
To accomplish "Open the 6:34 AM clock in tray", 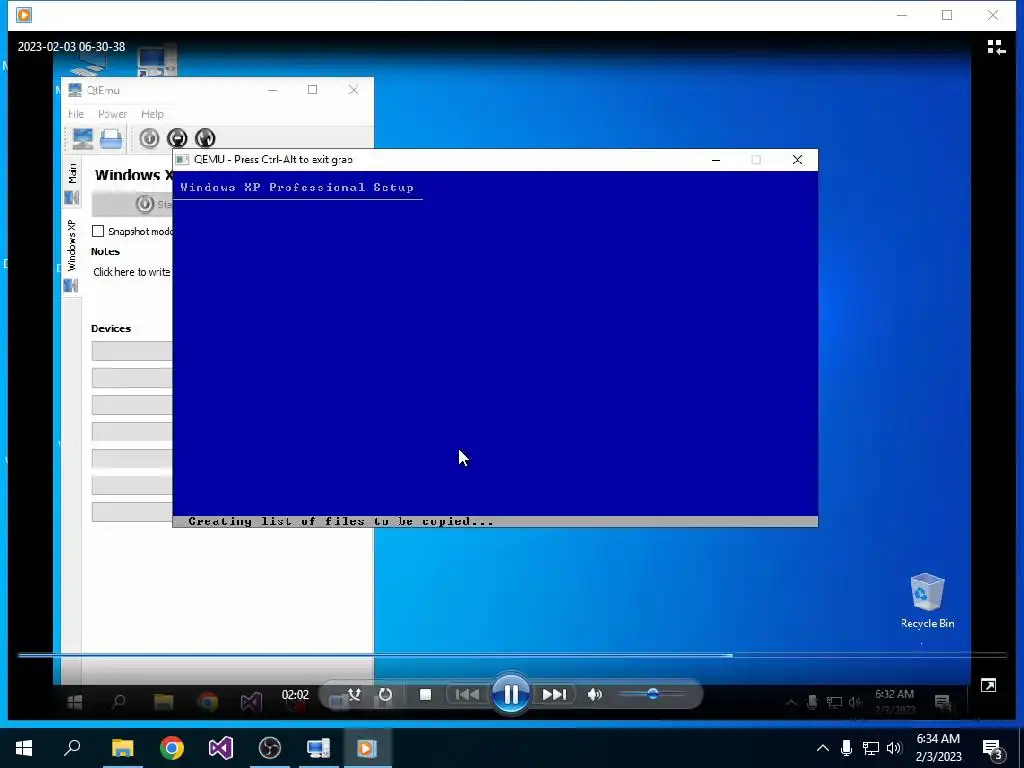I will point(938,748).
